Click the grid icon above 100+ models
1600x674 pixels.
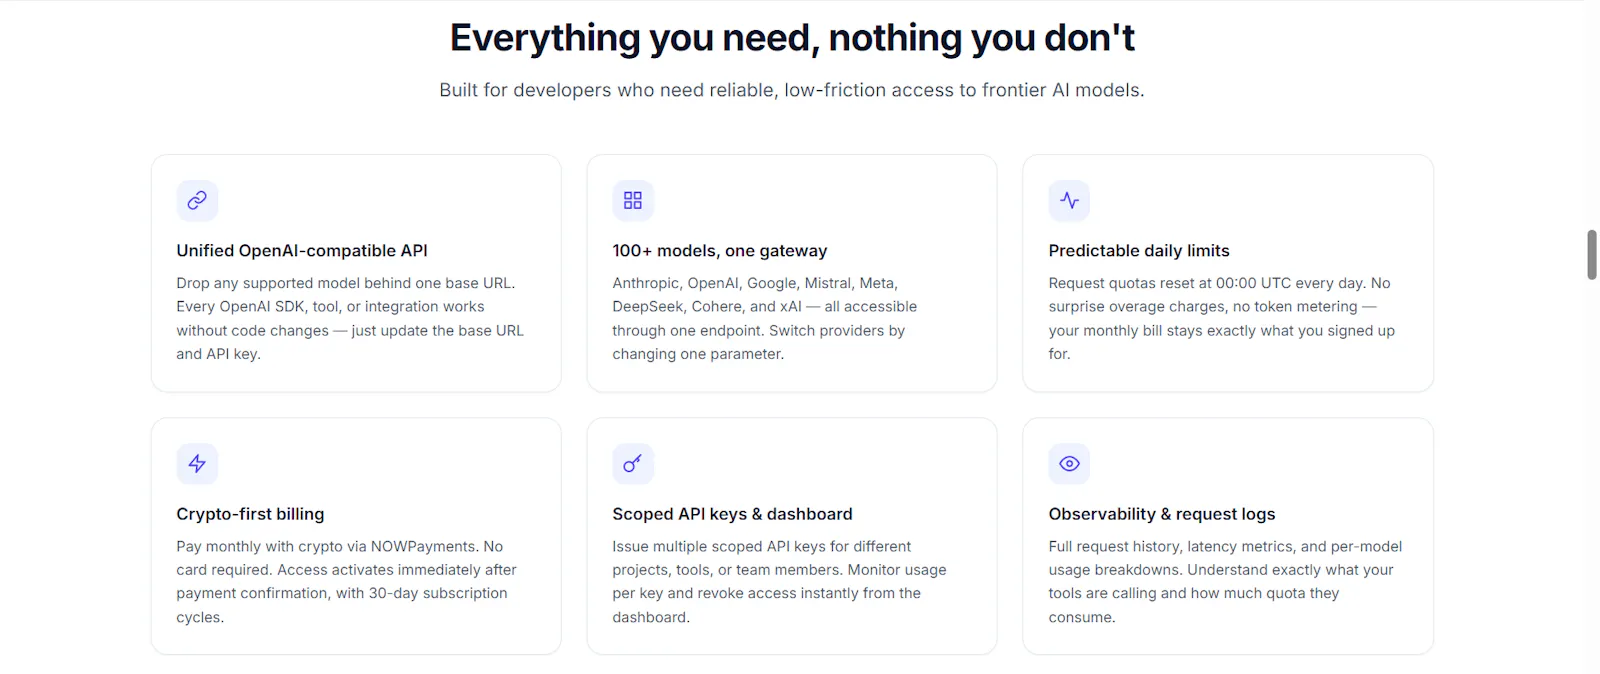(x=633, y=200)
